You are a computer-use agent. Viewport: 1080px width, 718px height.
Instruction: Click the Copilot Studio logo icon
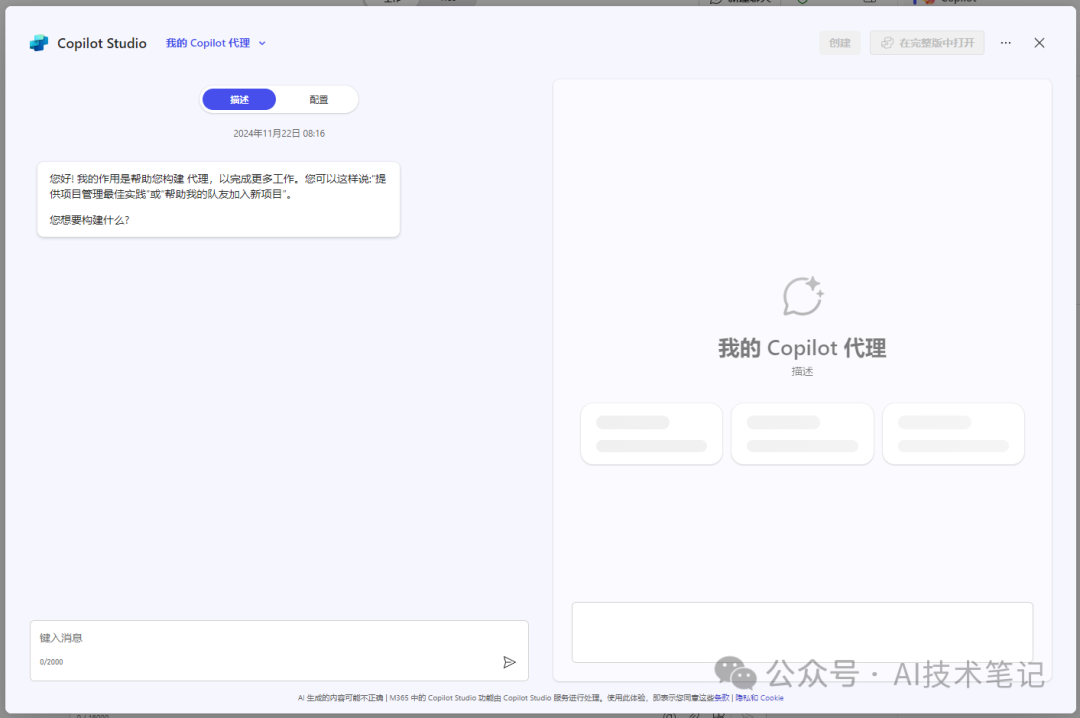(39, 43)
